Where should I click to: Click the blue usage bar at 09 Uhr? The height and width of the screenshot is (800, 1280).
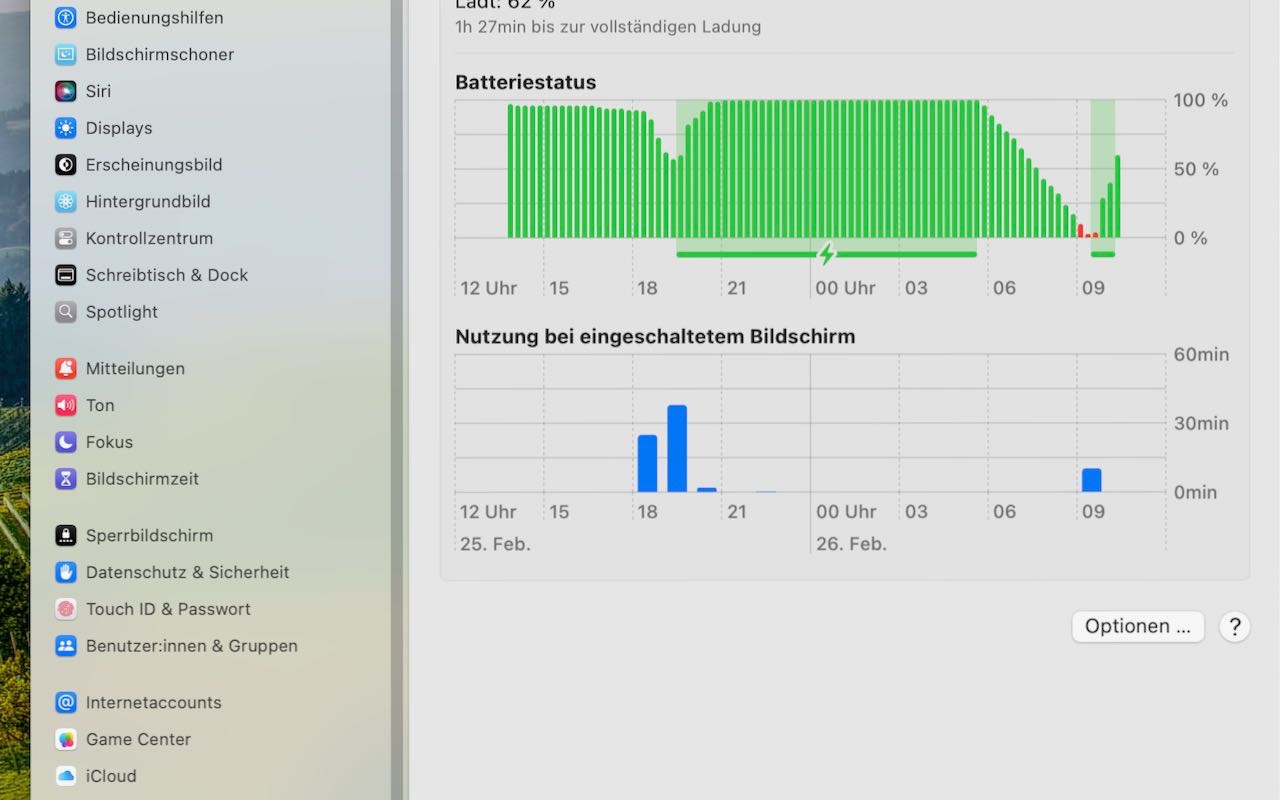click(x=1091, y=480)
